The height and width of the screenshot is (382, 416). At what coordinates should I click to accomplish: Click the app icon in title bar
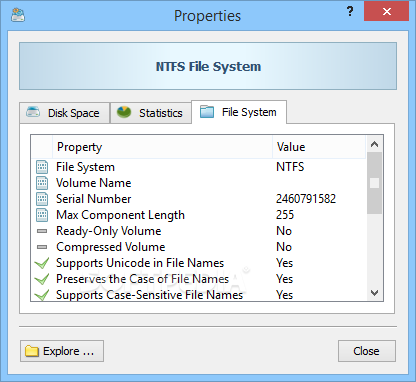click(x=18, y=15)
